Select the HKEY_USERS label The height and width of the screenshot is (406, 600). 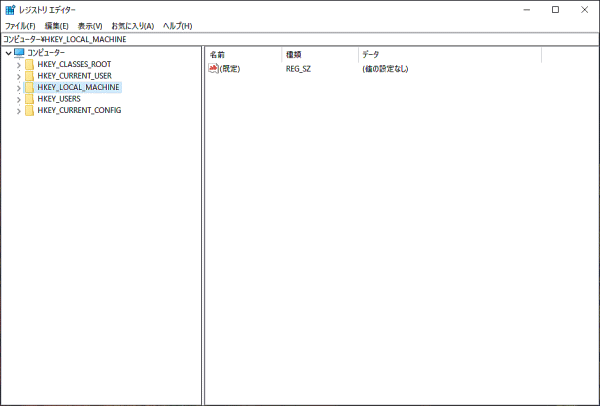(59, 99)
